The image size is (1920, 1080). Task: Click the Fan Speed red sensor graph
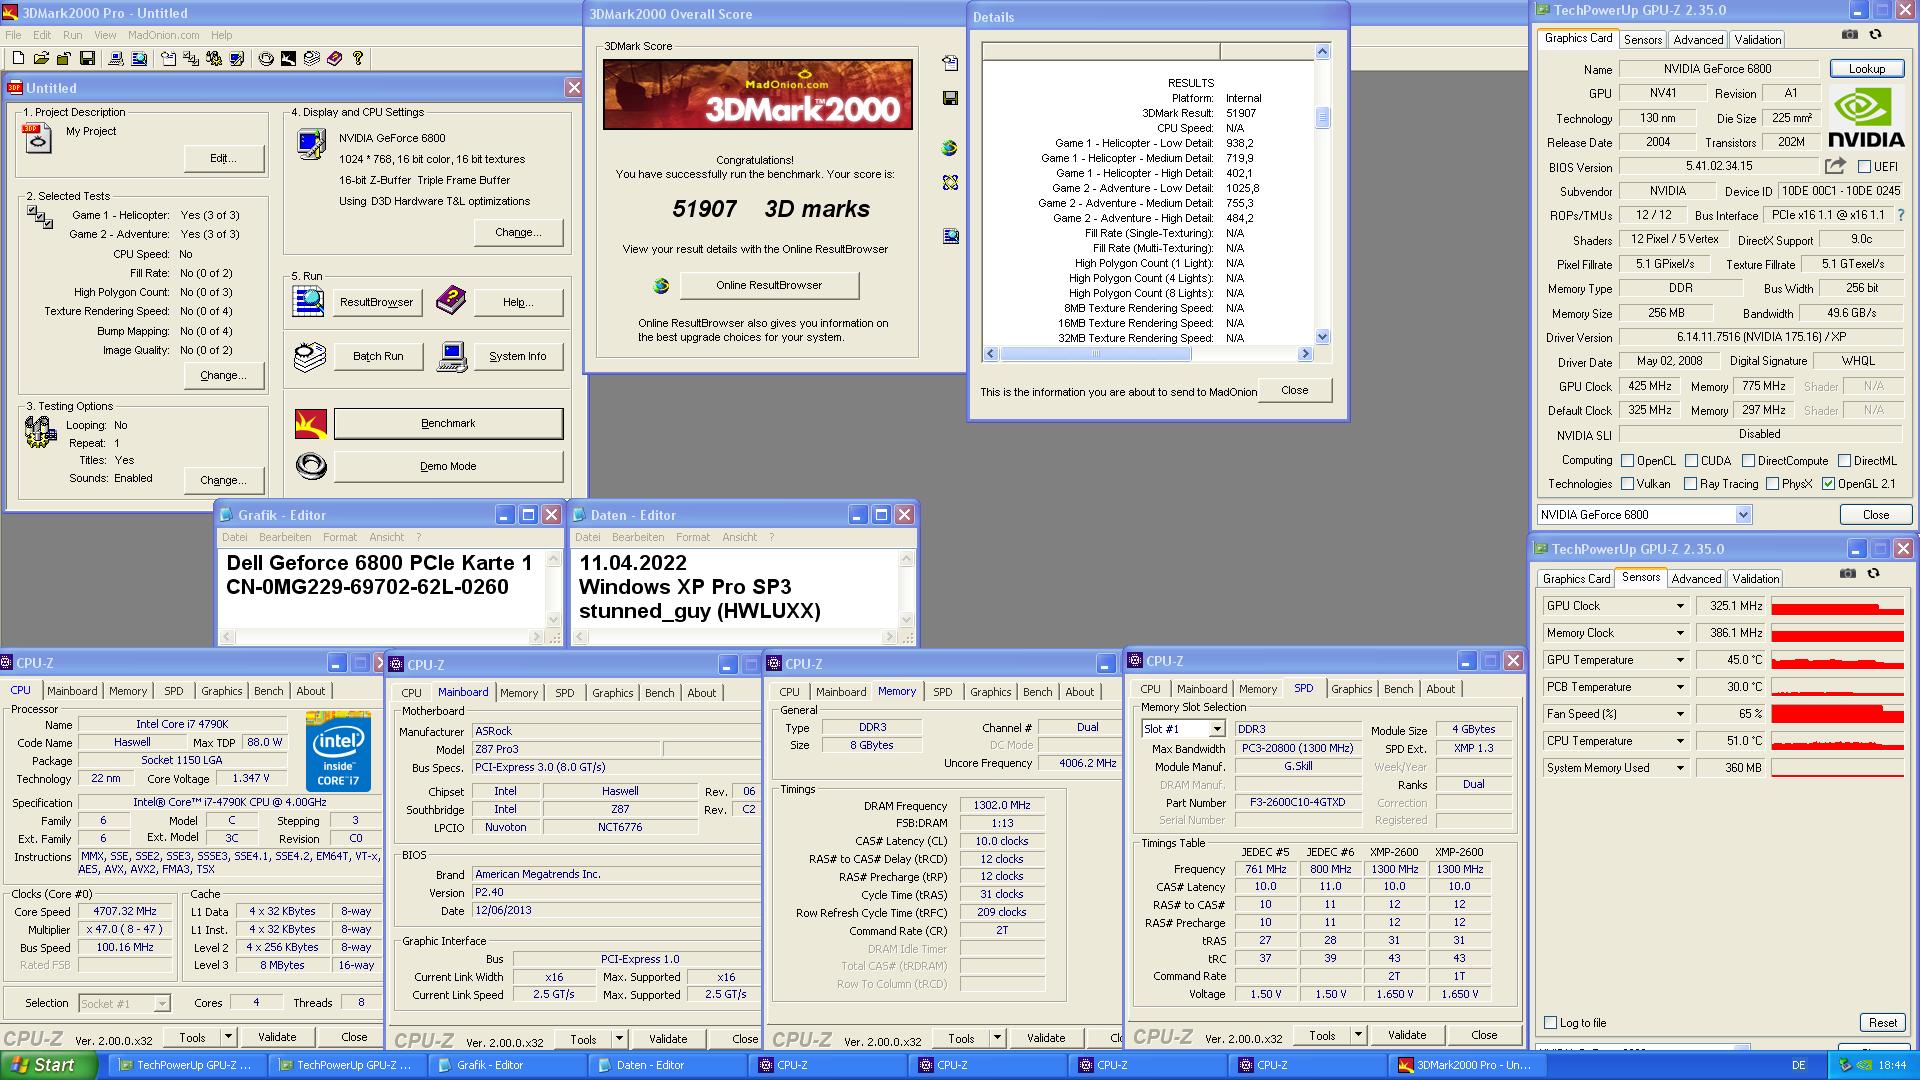1837,714
